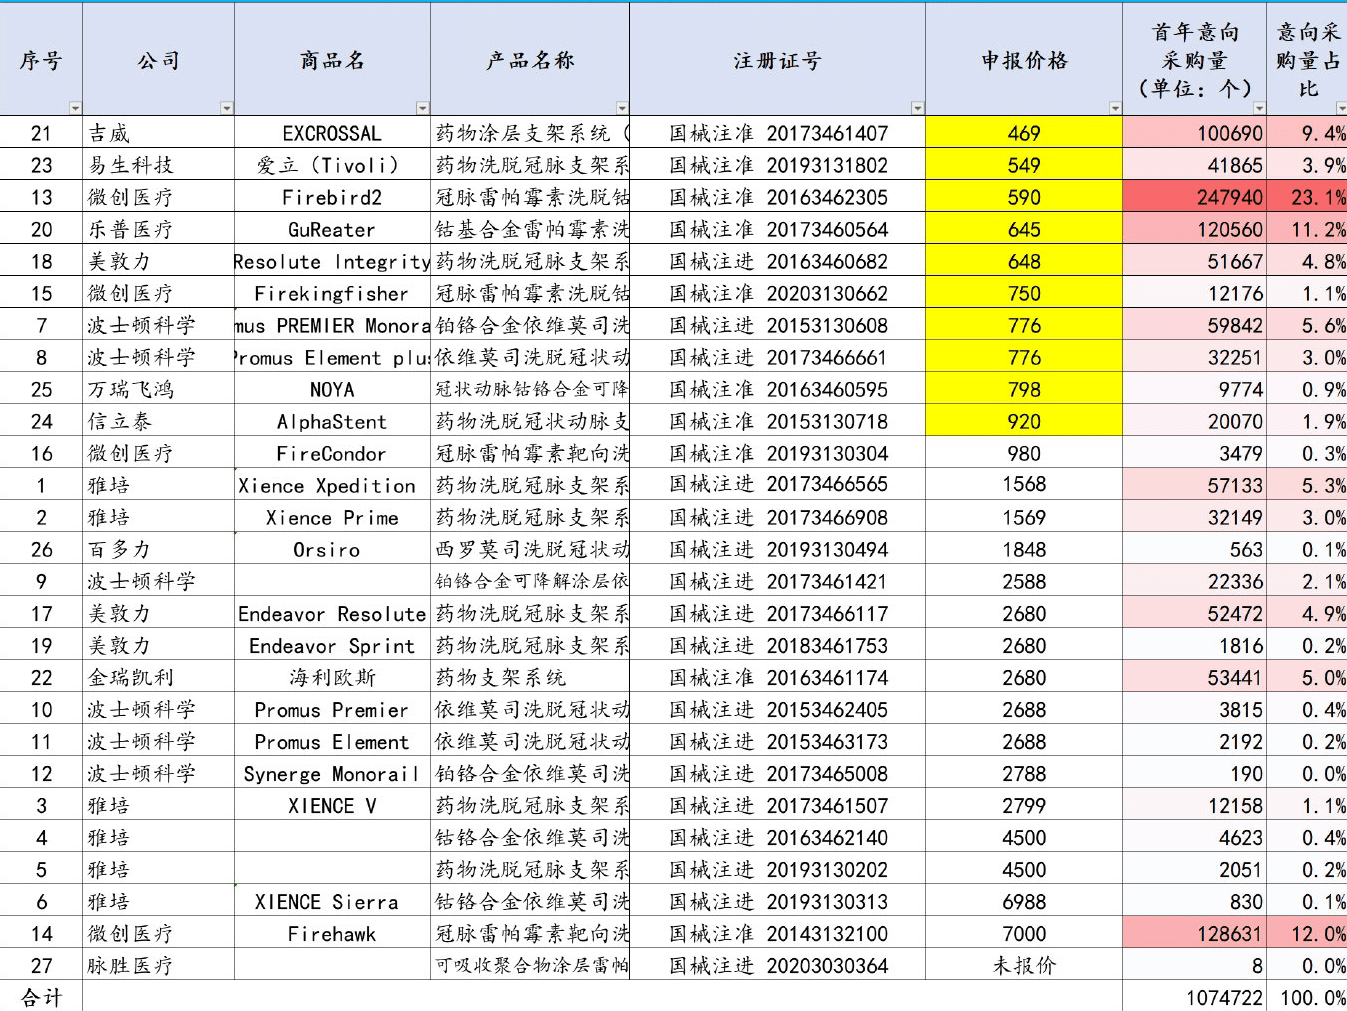Viewport: 1347px width, 1011px height.
Task: Click the product name Synerge Monorail
Action: click(332, 773)
